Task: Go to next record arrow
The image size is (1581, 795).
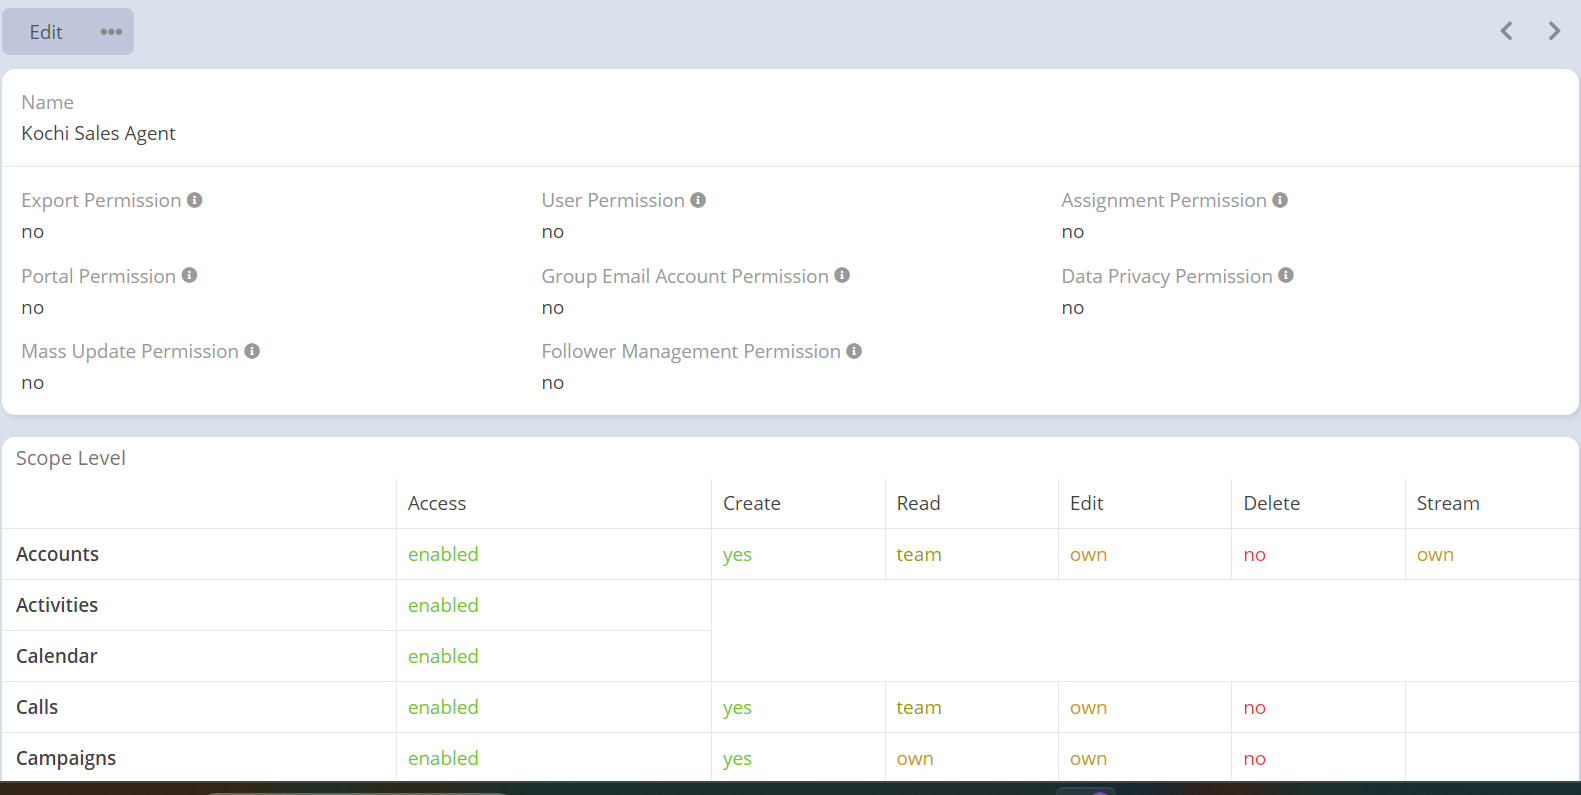Action: pyautogui.click(x=1554, y=31)
